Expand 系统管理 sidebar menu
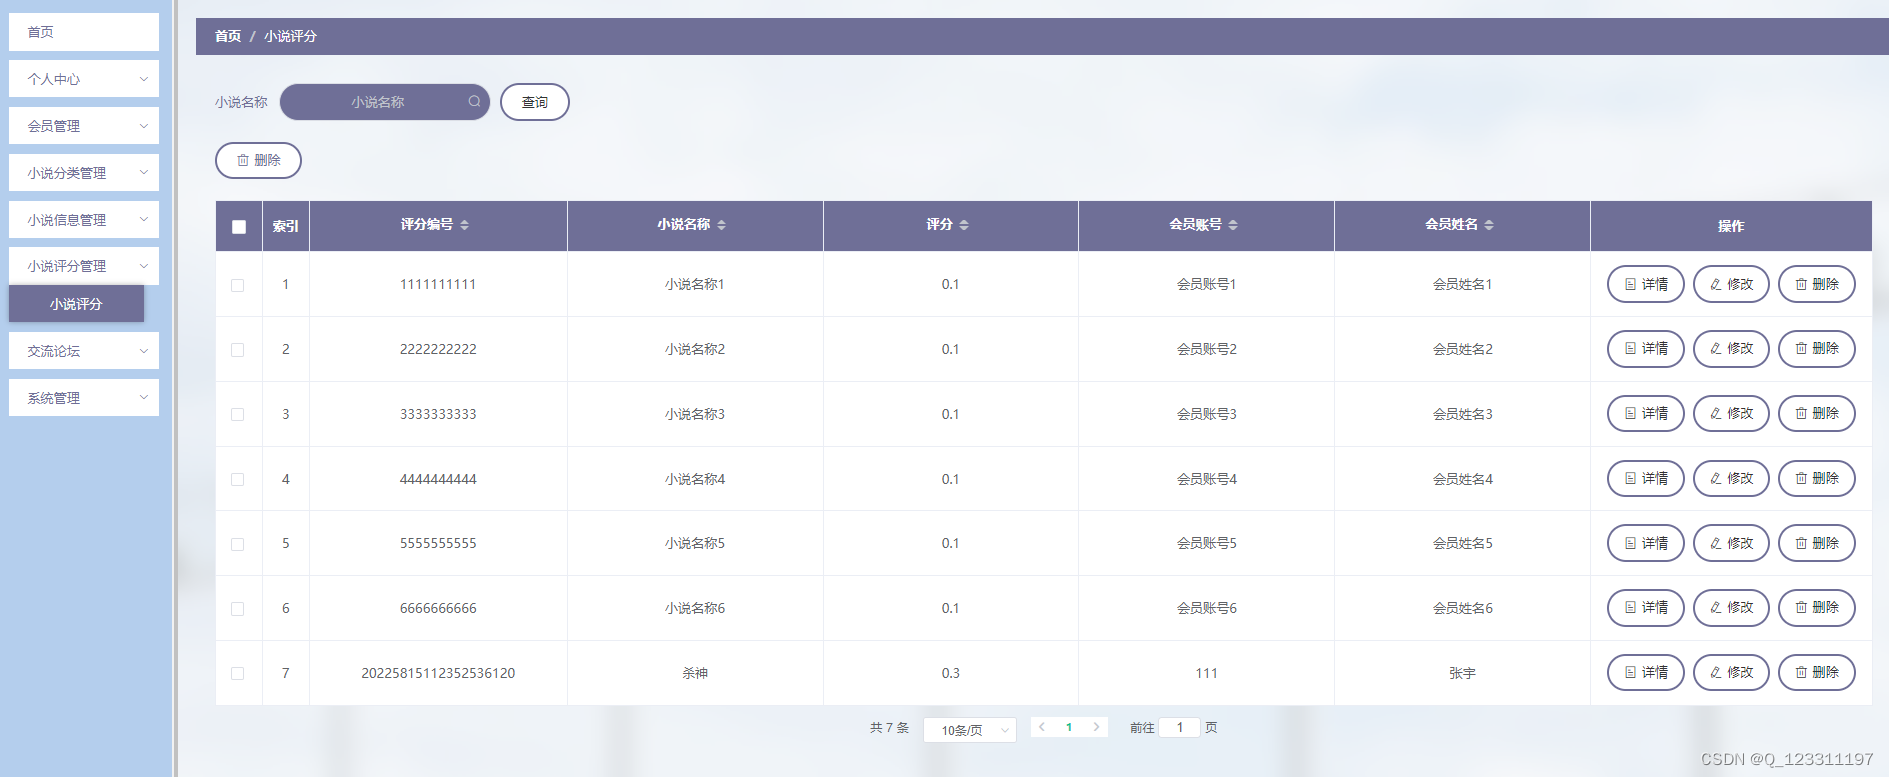 pos(84,398)
